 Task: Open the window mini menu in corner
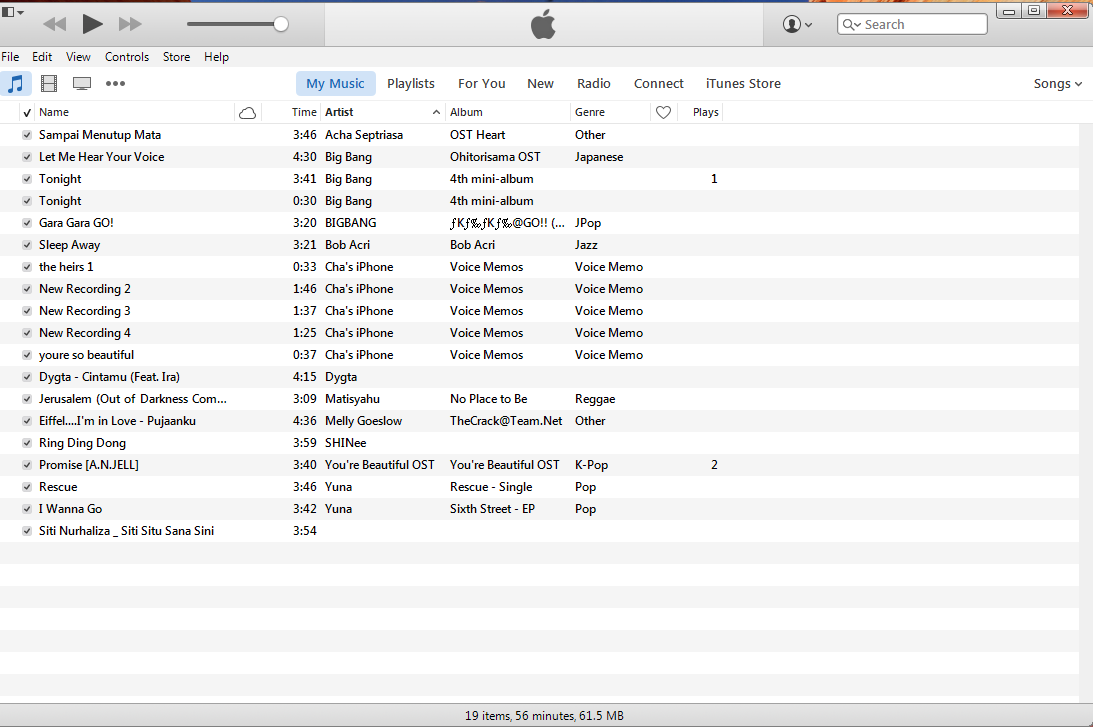tap(13, 12)
